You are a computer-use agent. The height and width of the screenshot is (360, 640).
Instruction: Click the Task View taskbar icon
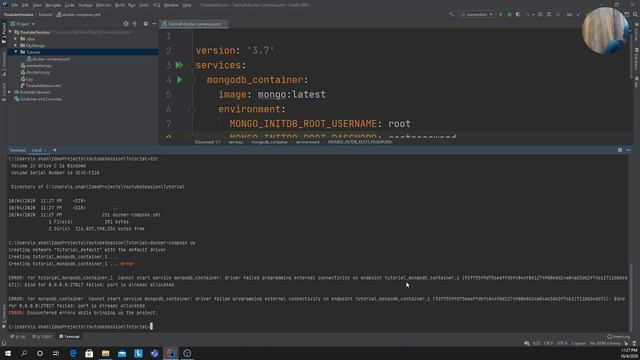(x=56, y=353)
